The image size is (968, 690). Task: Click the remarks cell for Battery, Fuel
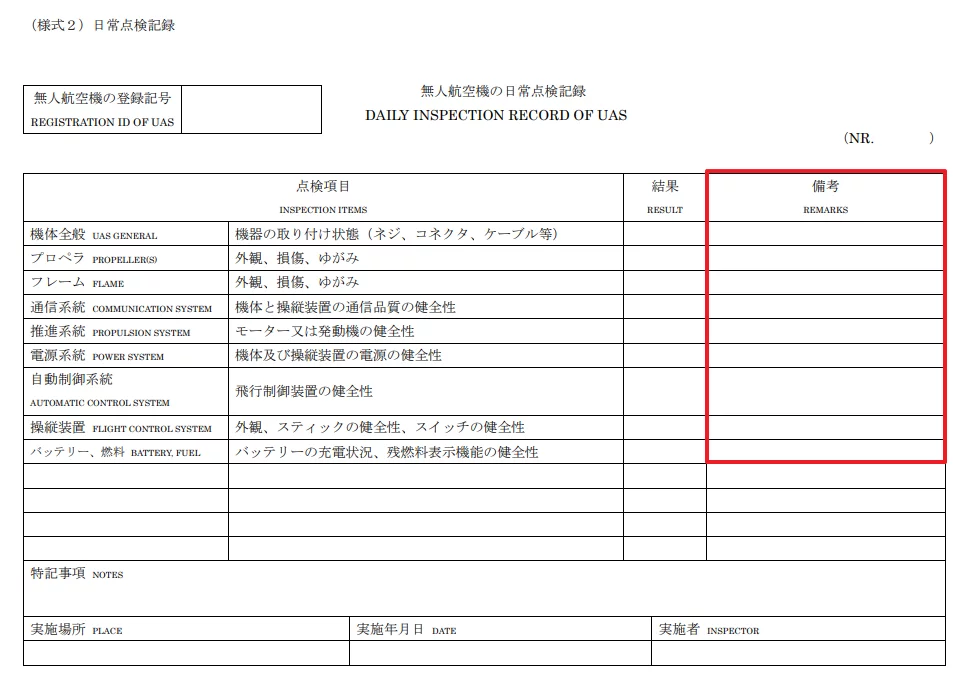point(825,452)
